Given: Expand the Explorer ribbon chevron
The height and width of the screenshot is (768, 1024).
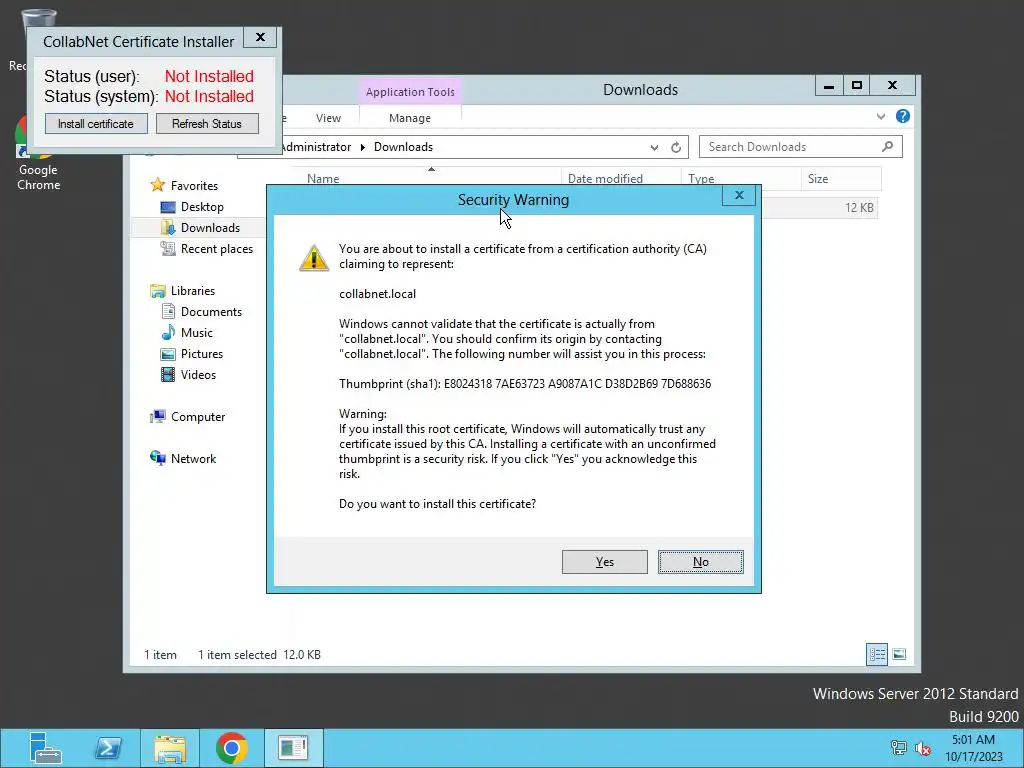Looking at the screenshot, I should pos(880,117).
